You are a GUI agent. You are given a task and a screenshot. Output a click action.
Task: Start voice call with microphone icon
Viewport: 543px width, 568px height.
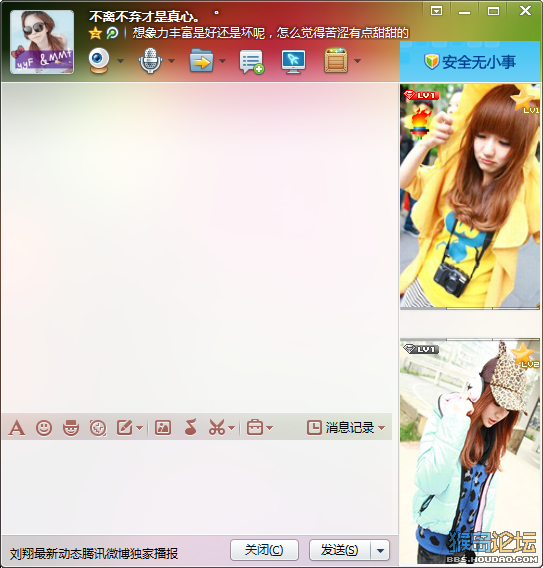[150, 61]
